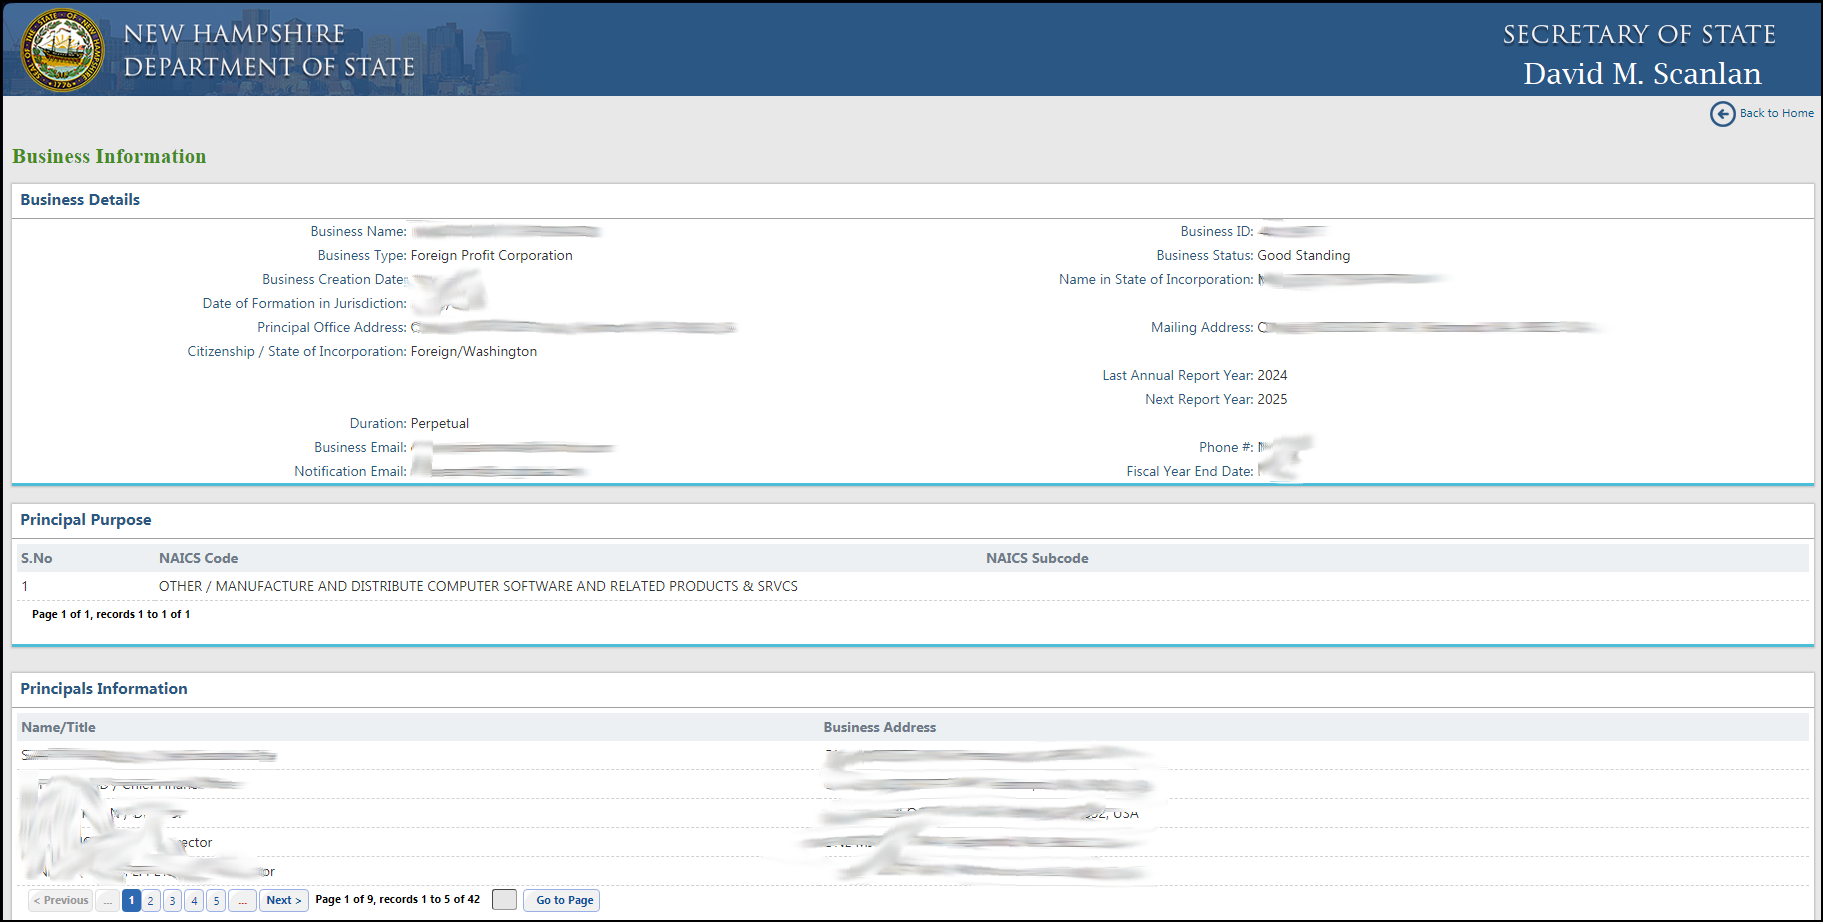This screenshot has width=1823, height=922.
Task: Click the Back to Home arrow icon
Action: pyautogui.click(x=1721, y=114)
